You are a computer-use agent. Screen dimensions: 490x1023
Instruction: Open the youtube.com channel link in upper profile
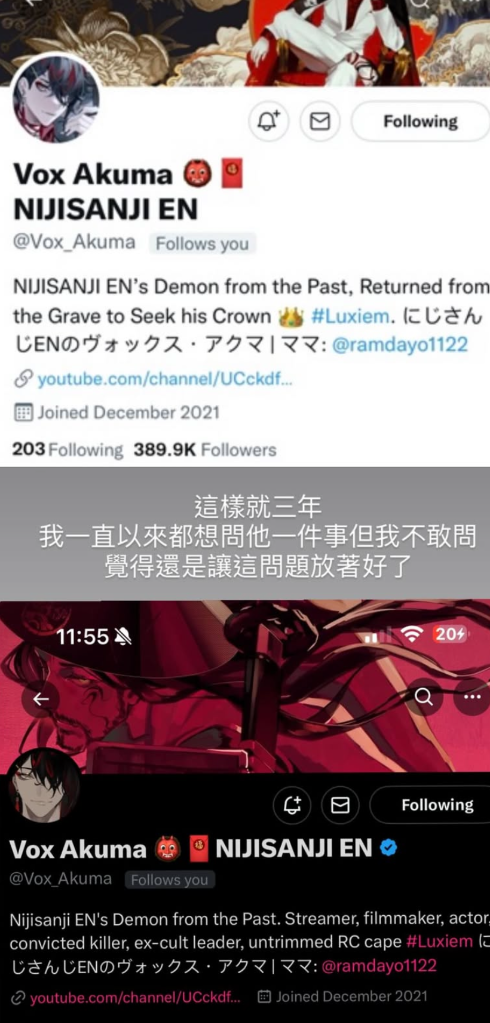click(x=164, y=380)
